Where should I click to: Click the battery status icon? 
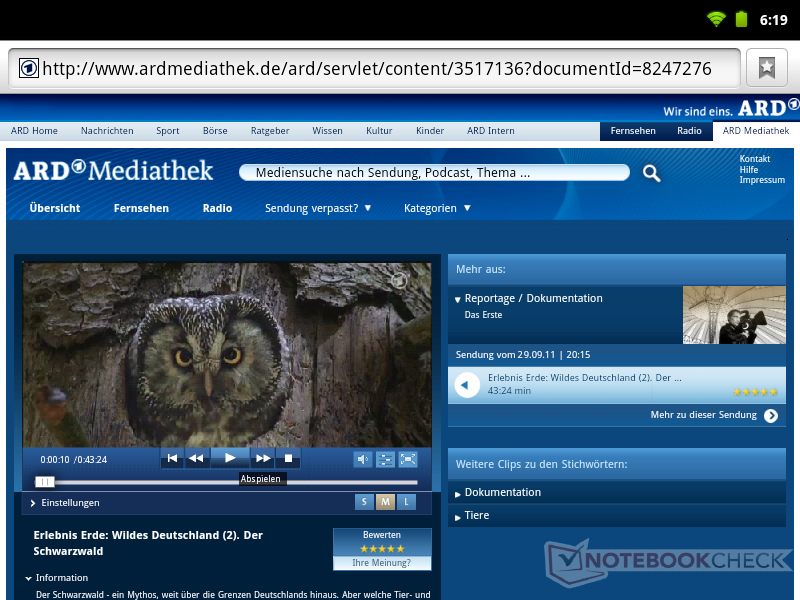[741, 19]
